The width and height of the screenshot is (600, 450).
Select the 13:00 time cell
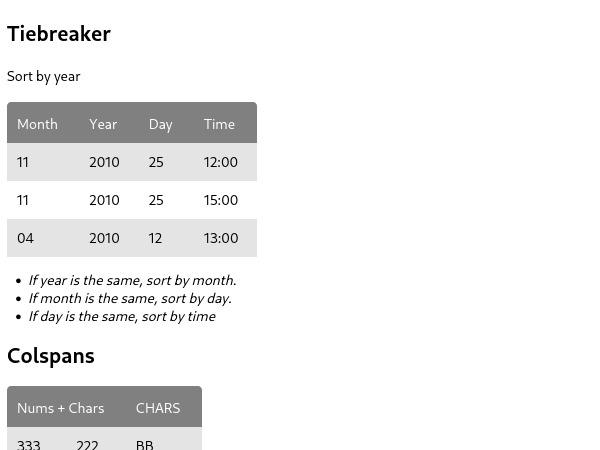(x=221, y=238)
